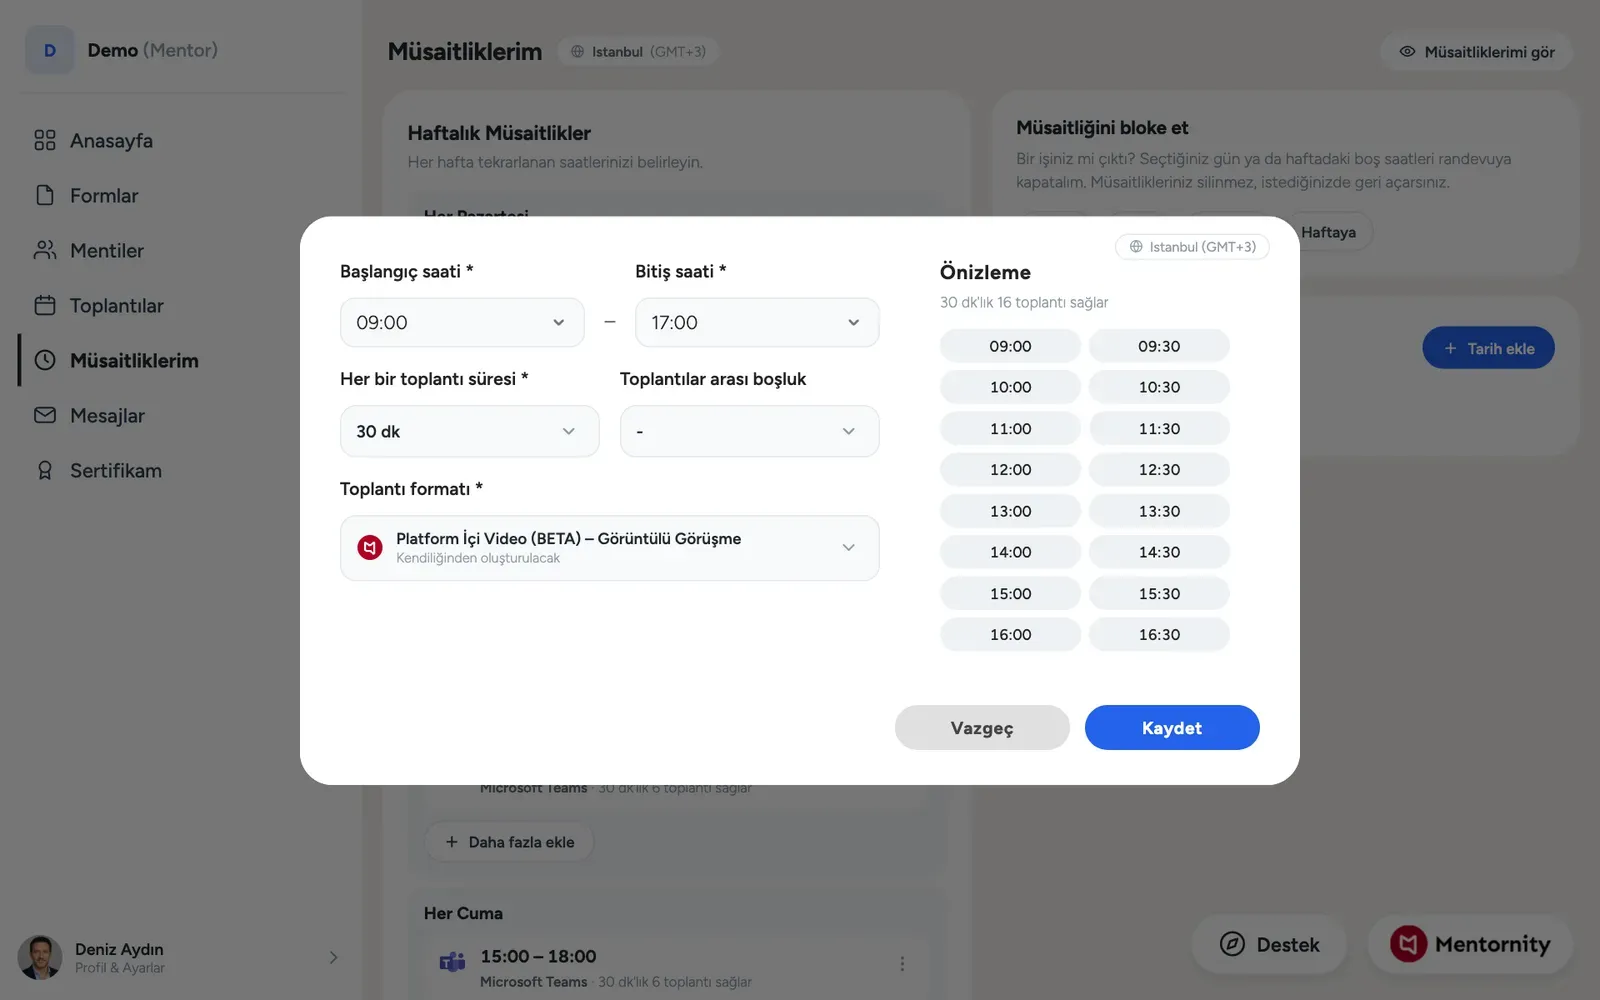Open the Bitiş saati 17:00 dropdown

757,322
